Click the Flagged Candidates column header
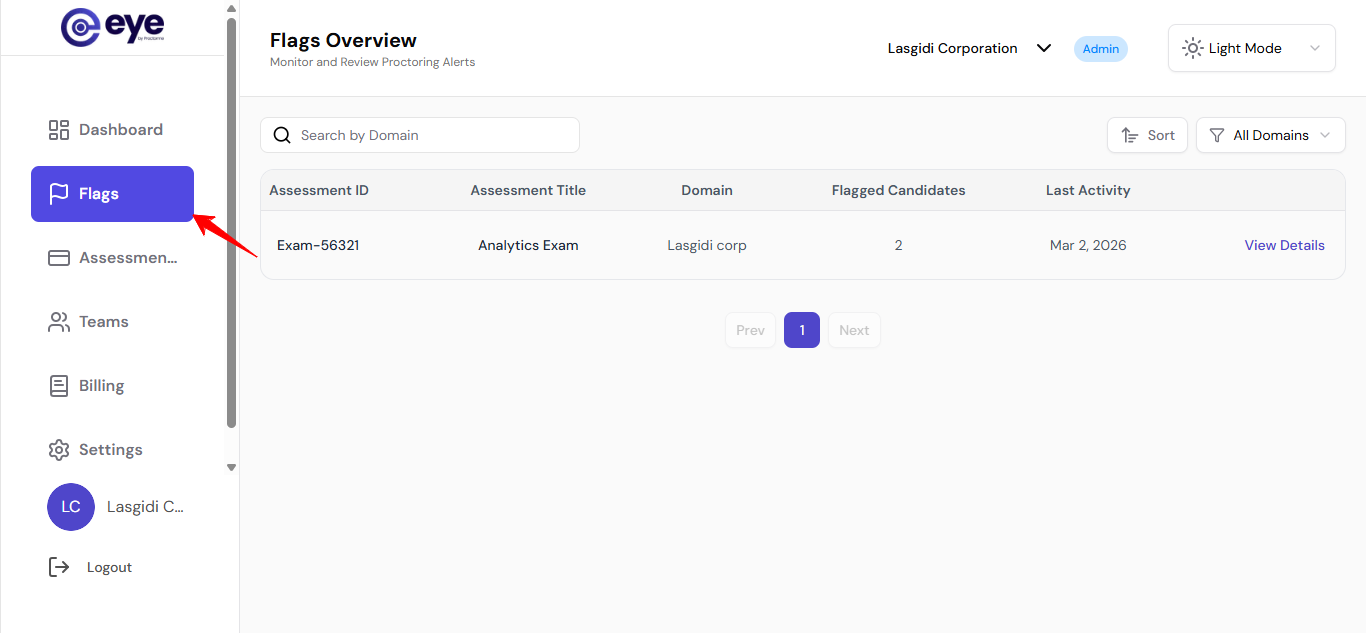 [899, 190]
